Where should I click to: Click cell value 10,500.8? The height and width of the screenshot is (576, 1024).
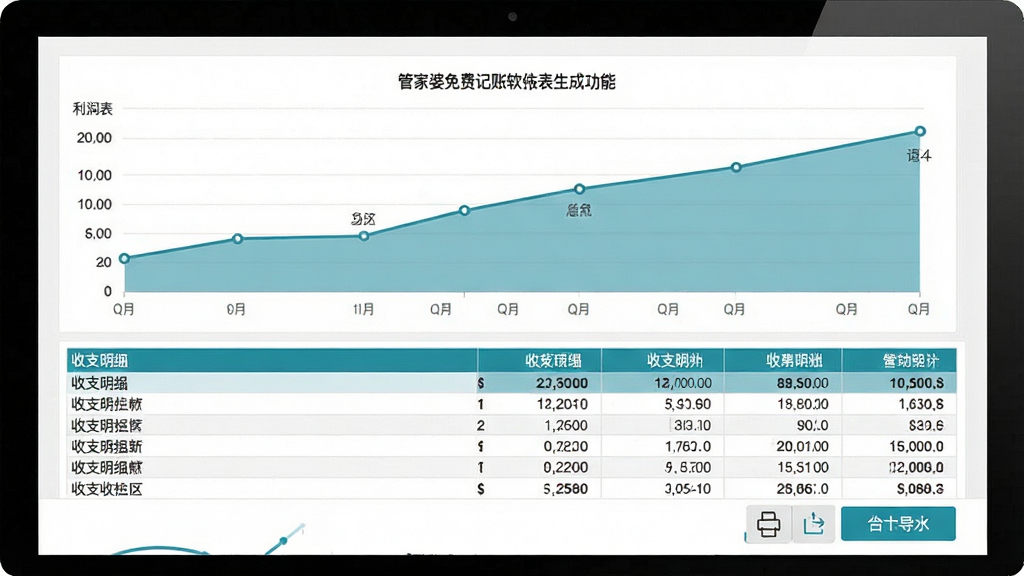[x=917, y=383]
